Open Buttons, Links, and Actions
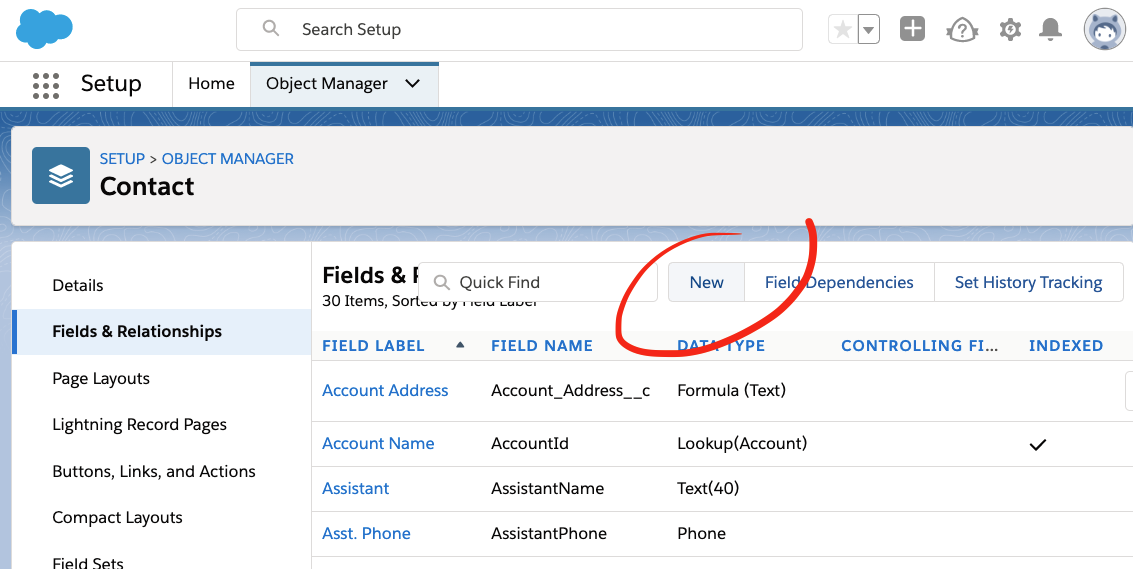Viewport: 1133px width, 569px height. tap(154, 471)
